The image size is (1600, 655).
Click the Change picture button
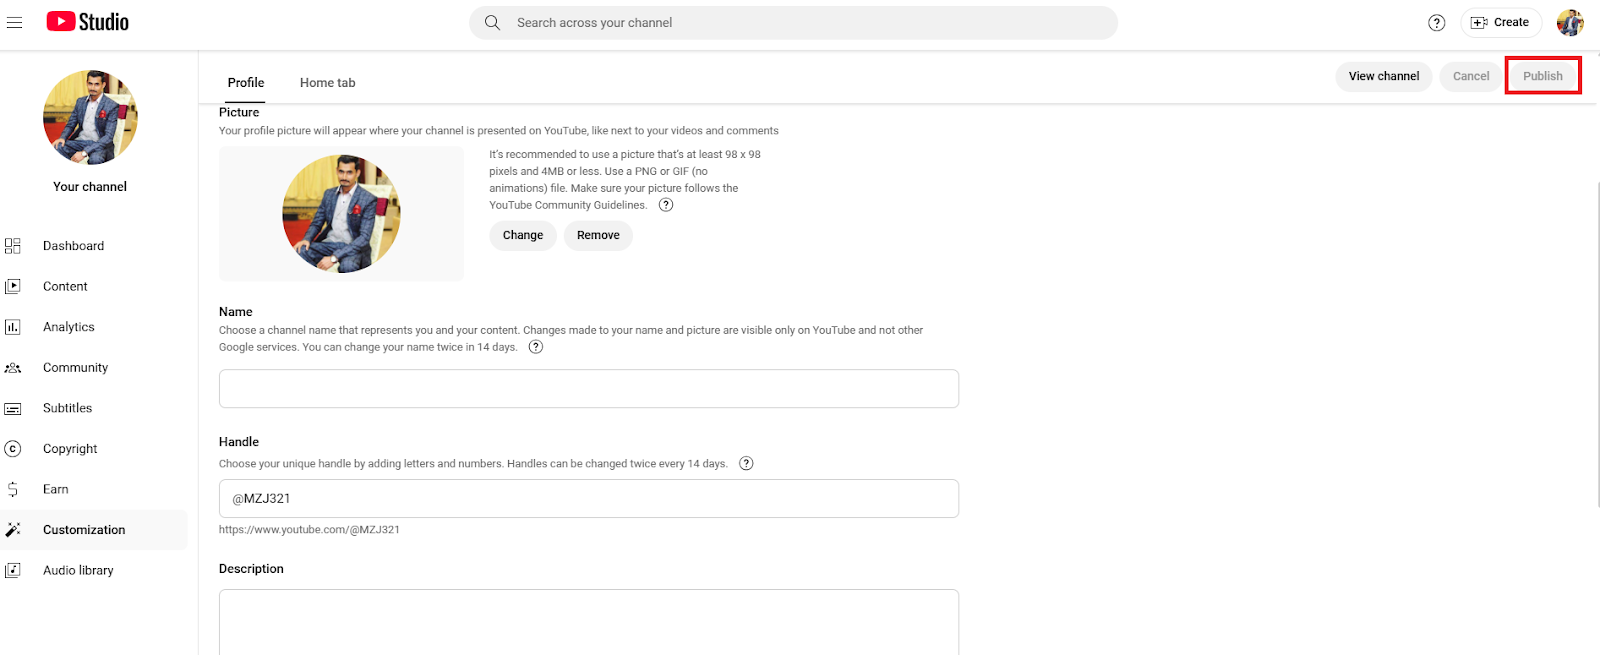point(523,235)
